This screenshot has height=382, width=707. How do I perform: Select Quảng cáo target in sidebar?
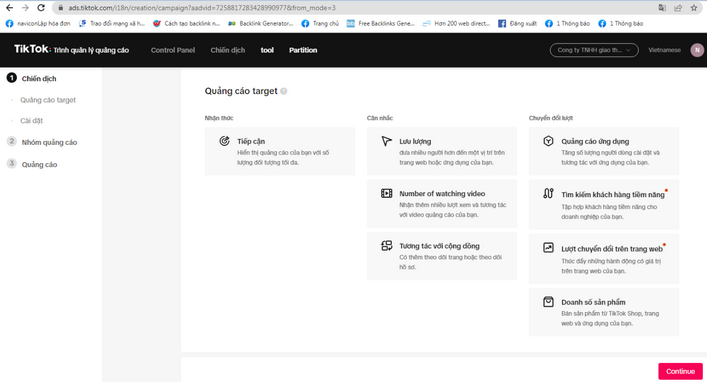48,100
